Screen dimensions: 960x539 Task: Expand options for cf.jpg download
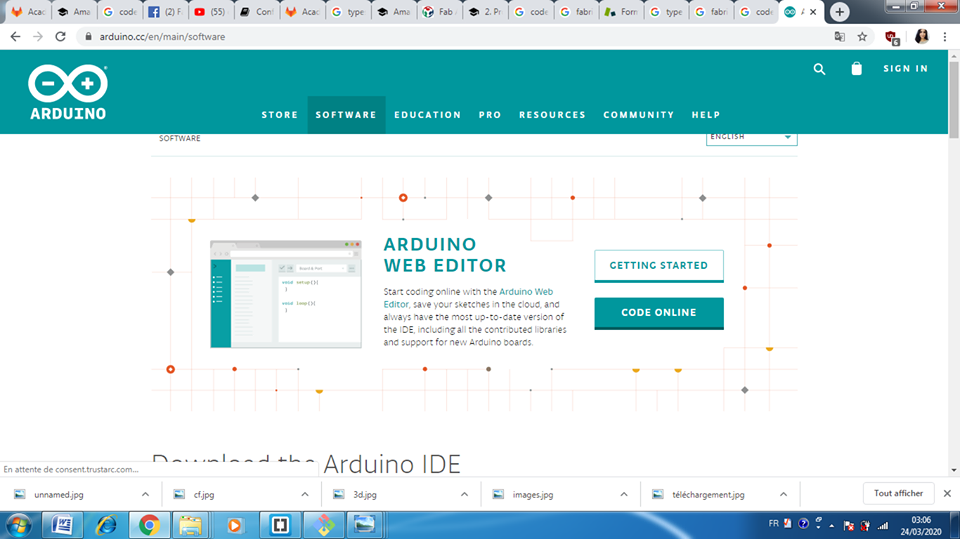point(305,494)
